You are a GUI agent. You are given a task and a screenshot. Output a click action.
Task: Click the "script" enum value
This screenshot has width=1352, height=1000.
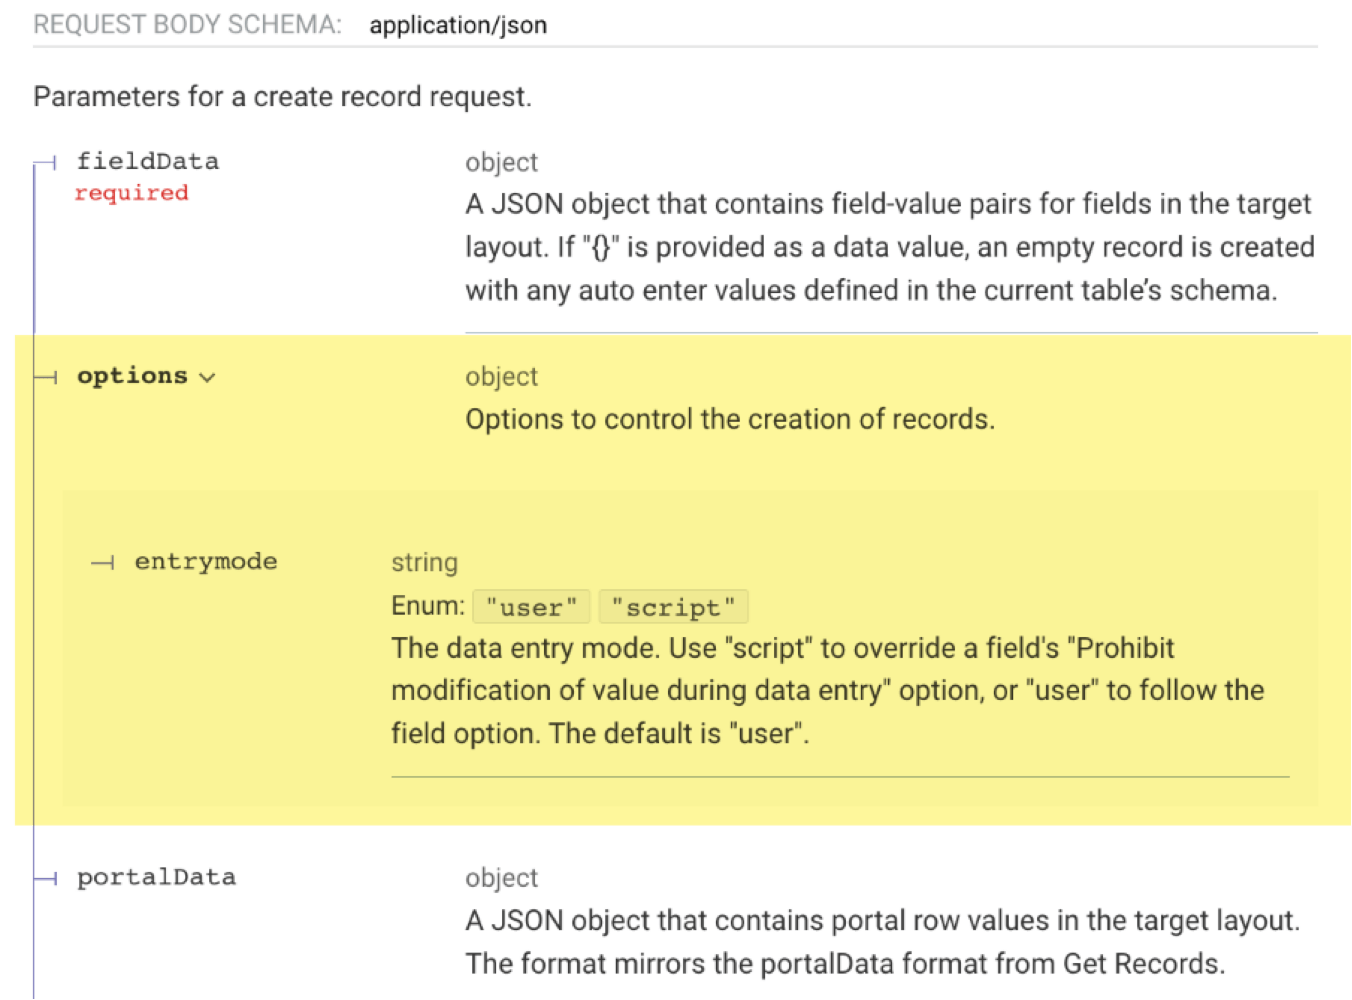point(673,607)
